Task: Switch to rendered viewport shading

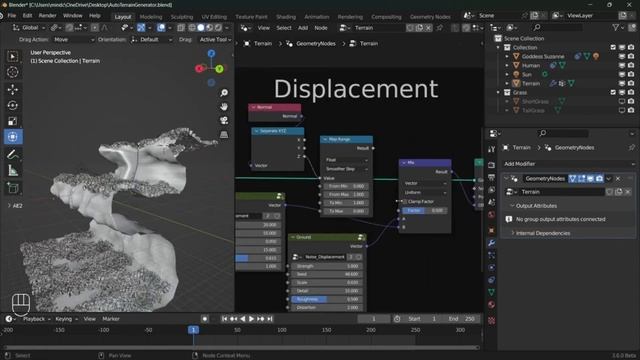Action: [x=218, y=28]
